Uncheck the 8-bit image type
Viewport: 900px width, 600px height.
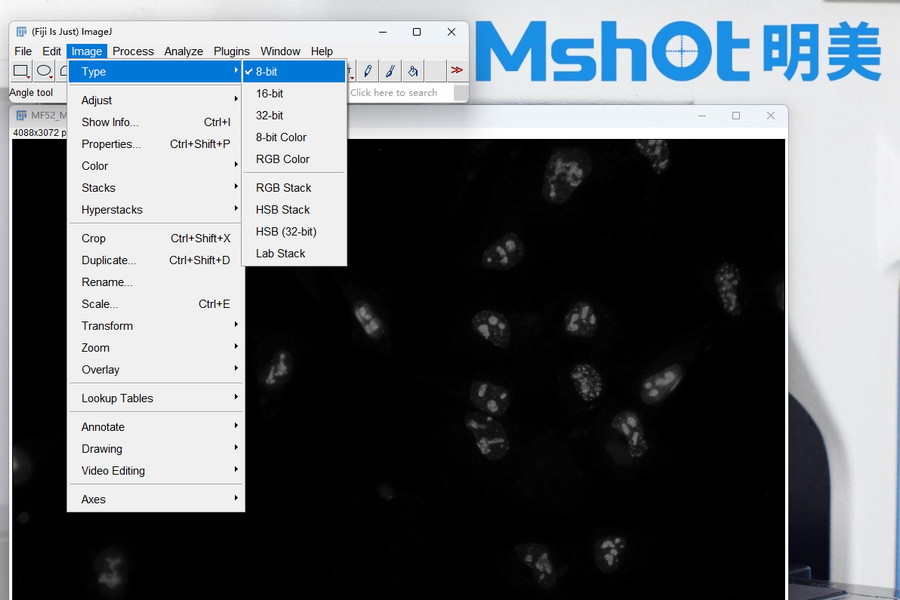[267, 72]
